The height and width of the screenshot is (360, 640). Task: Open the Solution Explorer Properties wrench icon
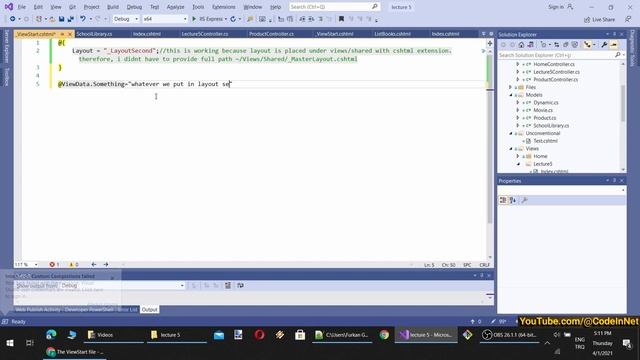[604, 44]
